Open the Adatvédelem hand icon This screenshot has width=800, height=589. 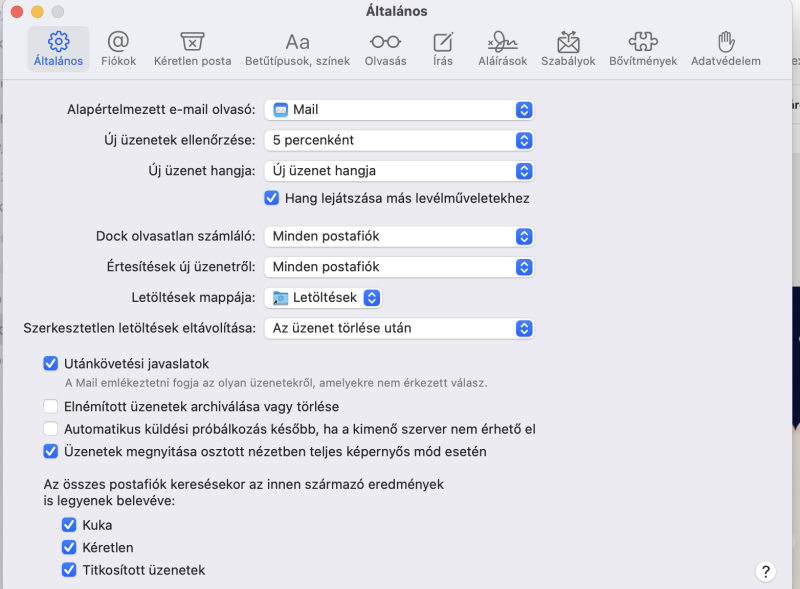pos(726,48)
